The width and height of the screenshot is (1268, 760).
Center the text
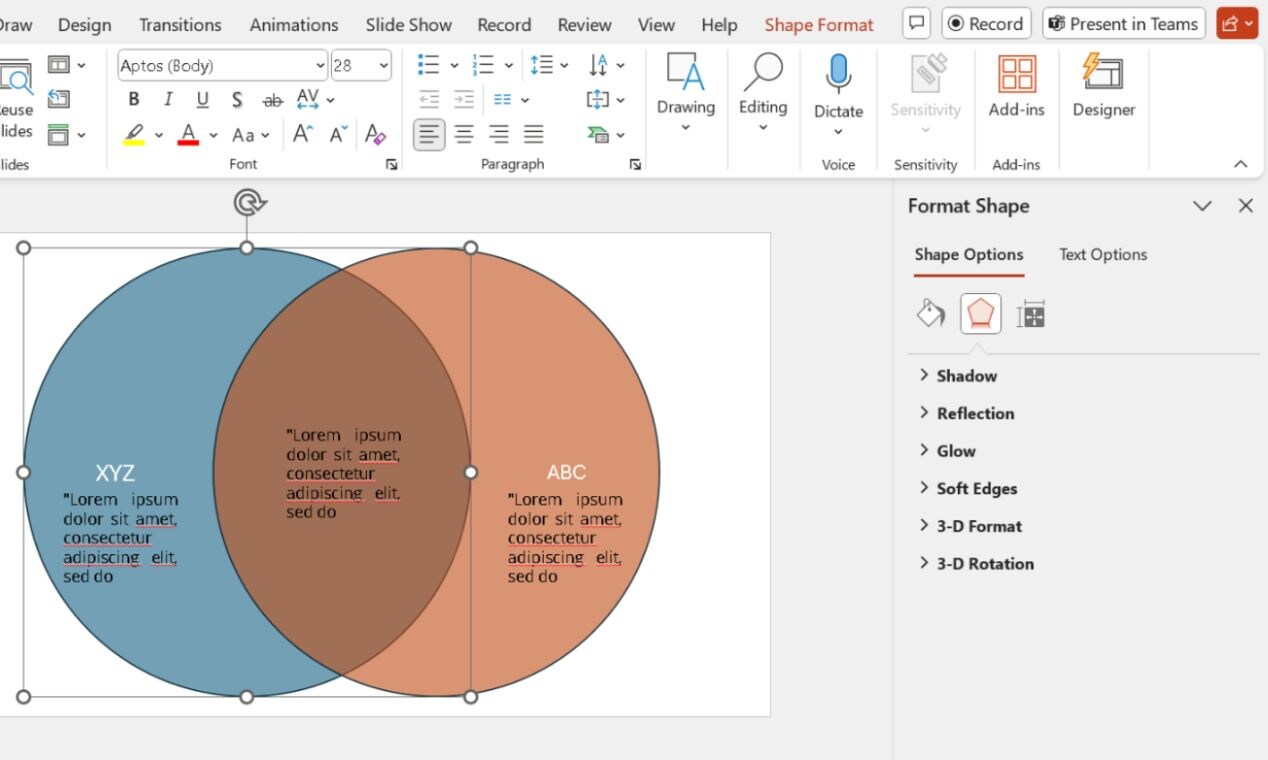point(464,134)
